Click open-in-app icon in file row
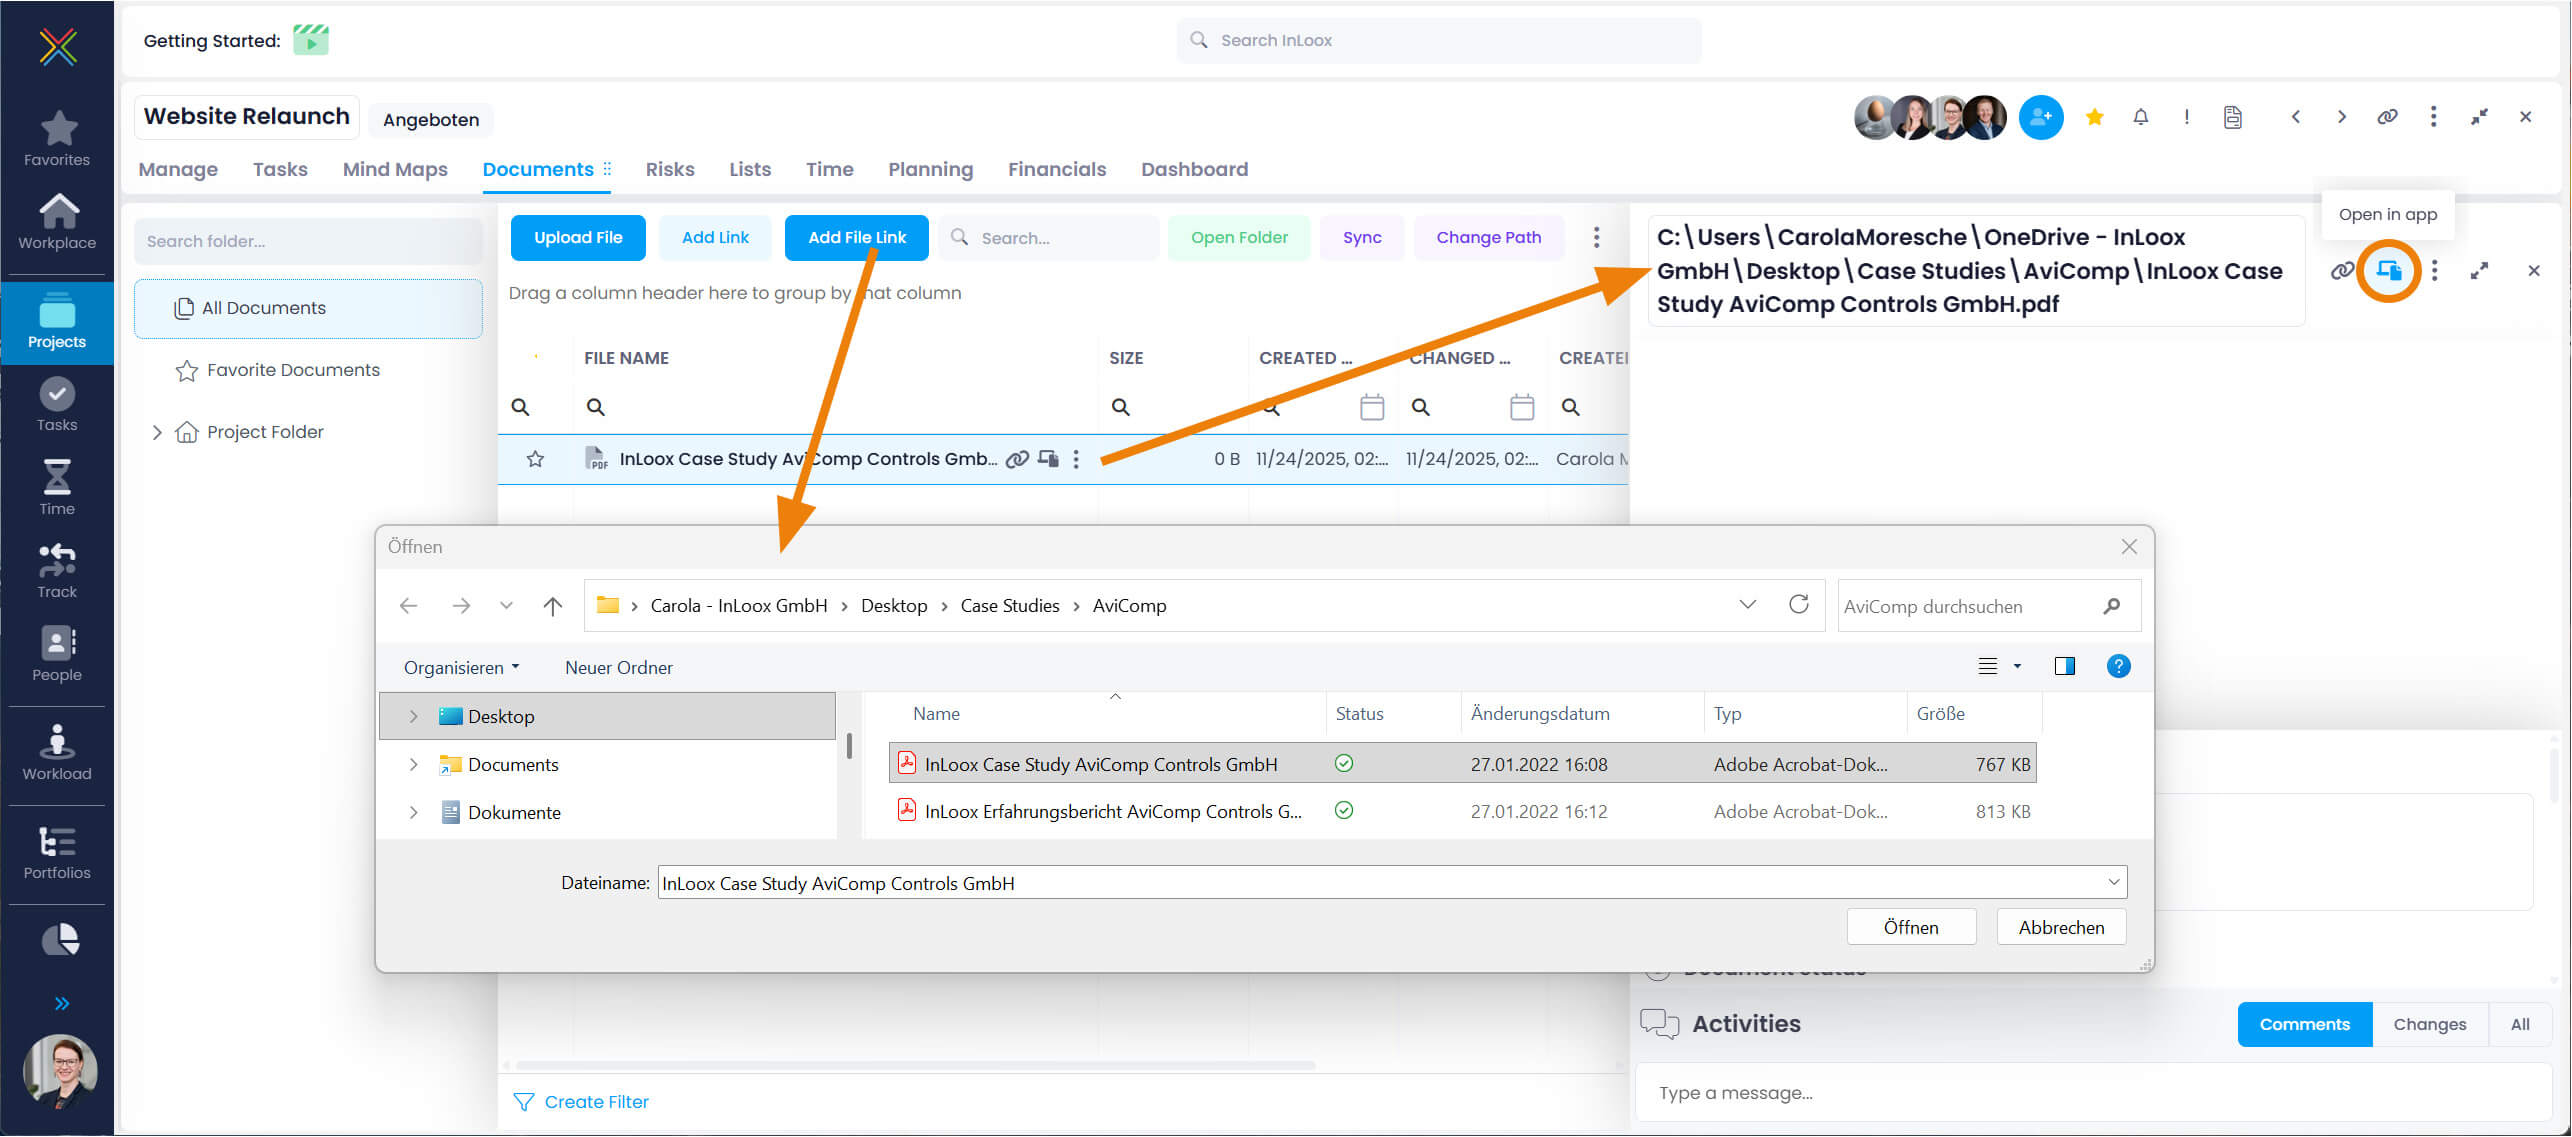Viewport: 2572px width, 1137px height. click(x=1048, y=459)
